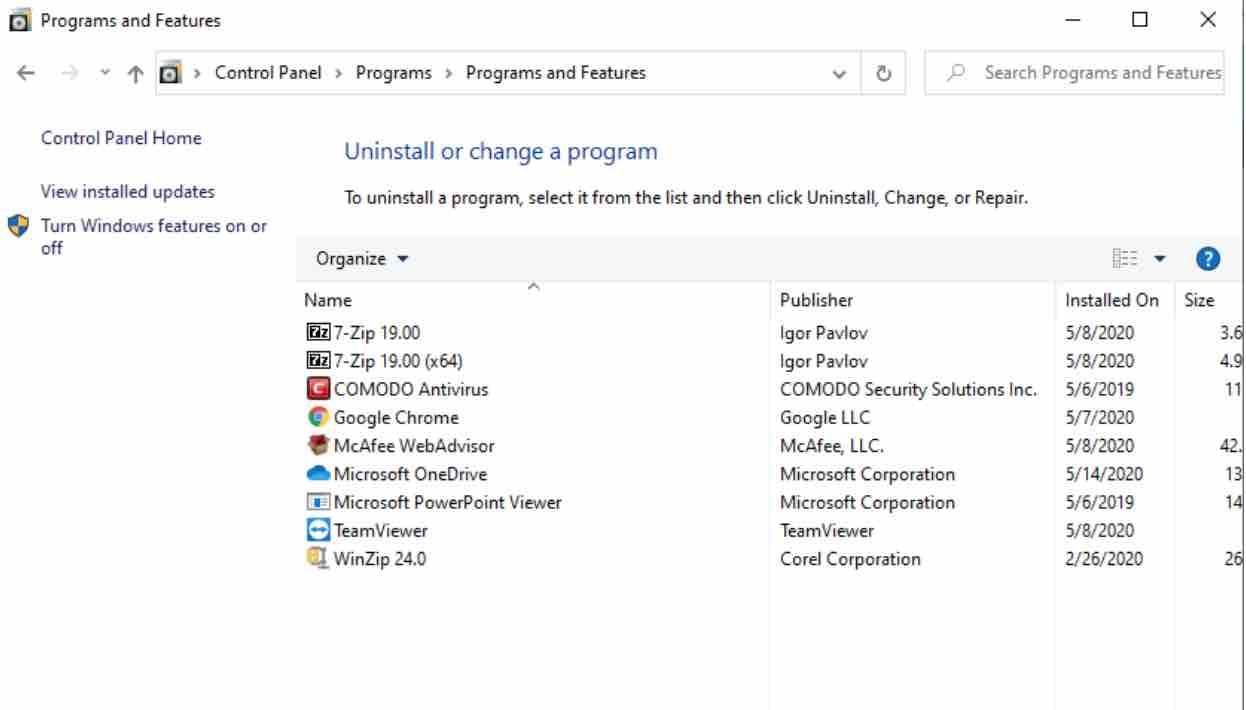Click the McAfee WebAdvisor icon
Viewport: 1246px width, 710px height.
[318, 445]
